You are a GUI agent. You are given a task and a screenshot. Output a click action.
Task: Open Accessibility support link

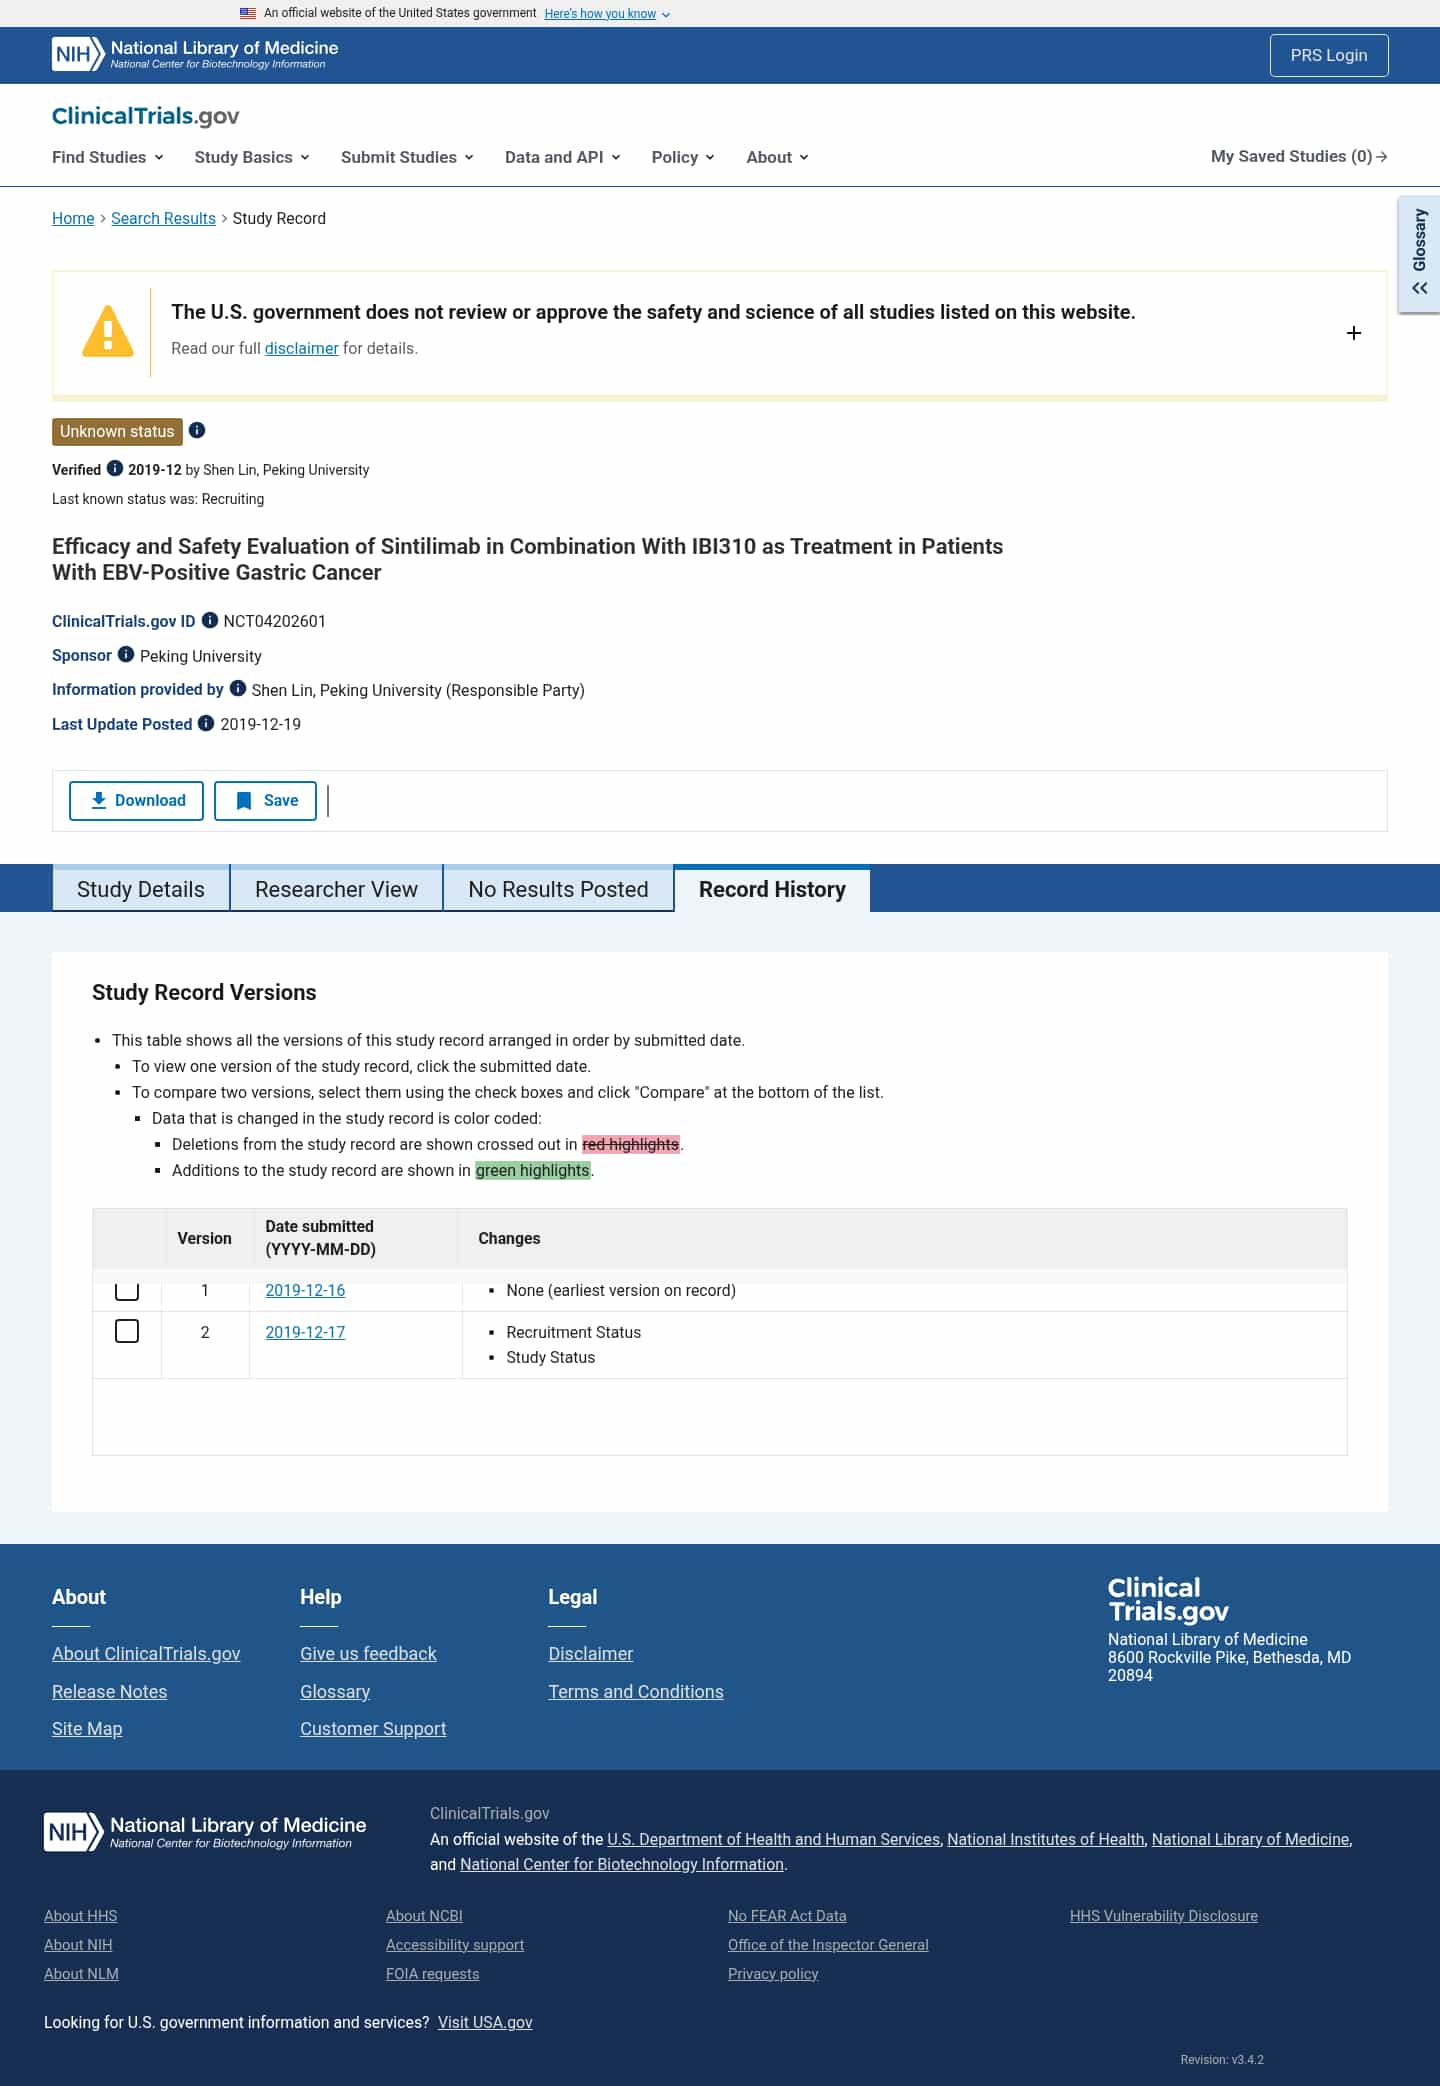coord(455,1944)
